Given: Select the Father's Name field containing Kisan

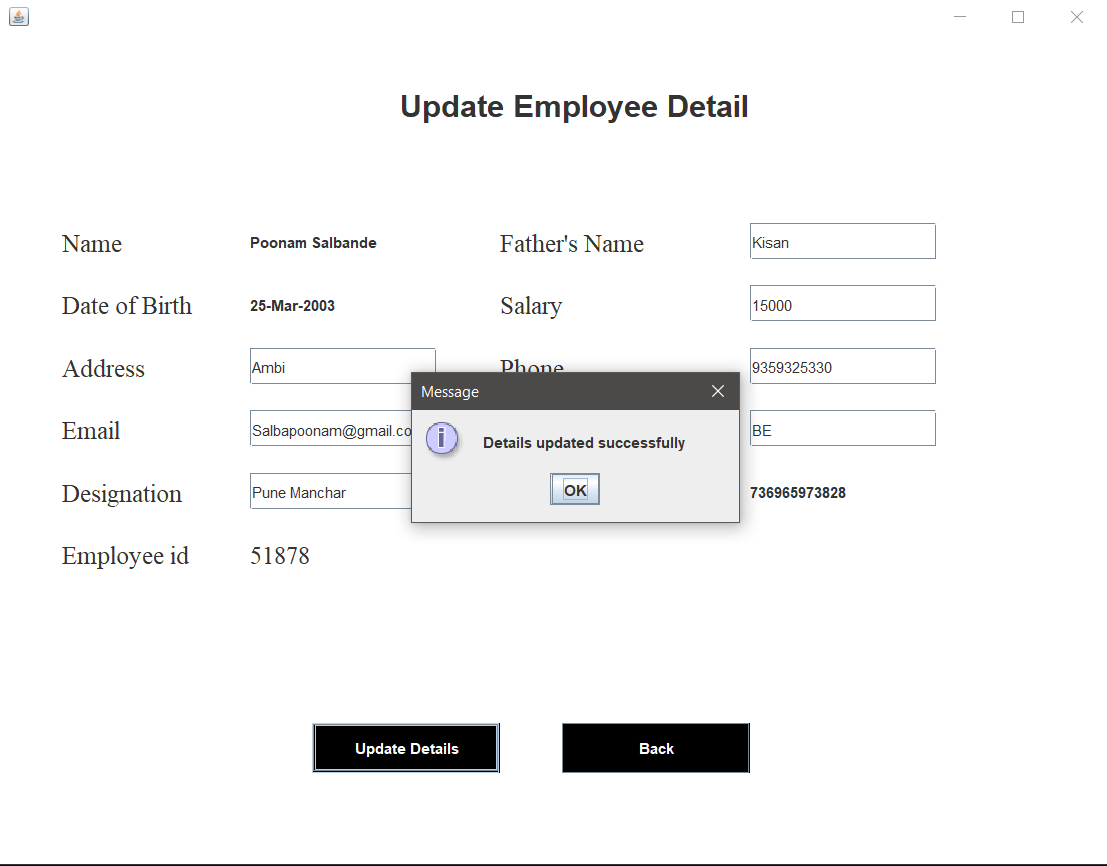Looking at the screenshot, I should click(x=842, y=241).
